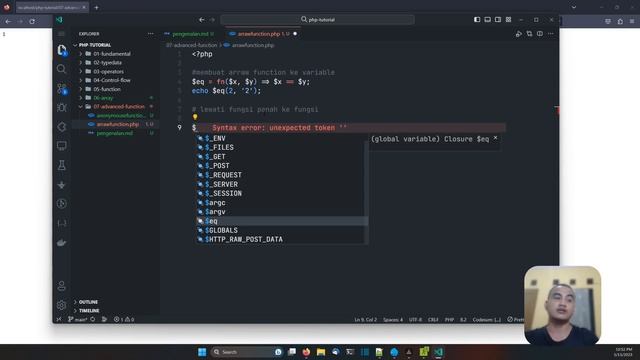Click the VS Code hamburger menu icon
The width and height of the screenshot is (640, 360).
62,33
